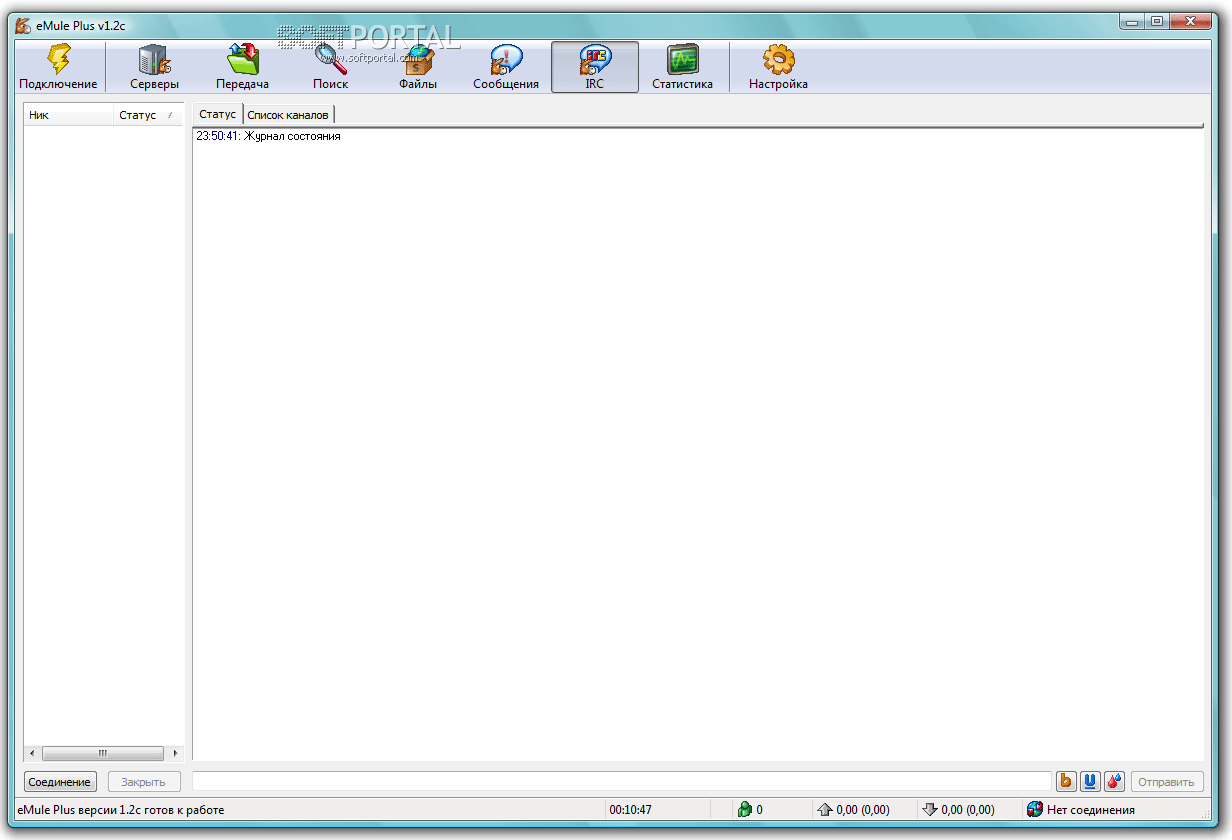Switch to the Статус tab
The height and width of the screenshot is (840, 1232).
(x=217, y=114)
